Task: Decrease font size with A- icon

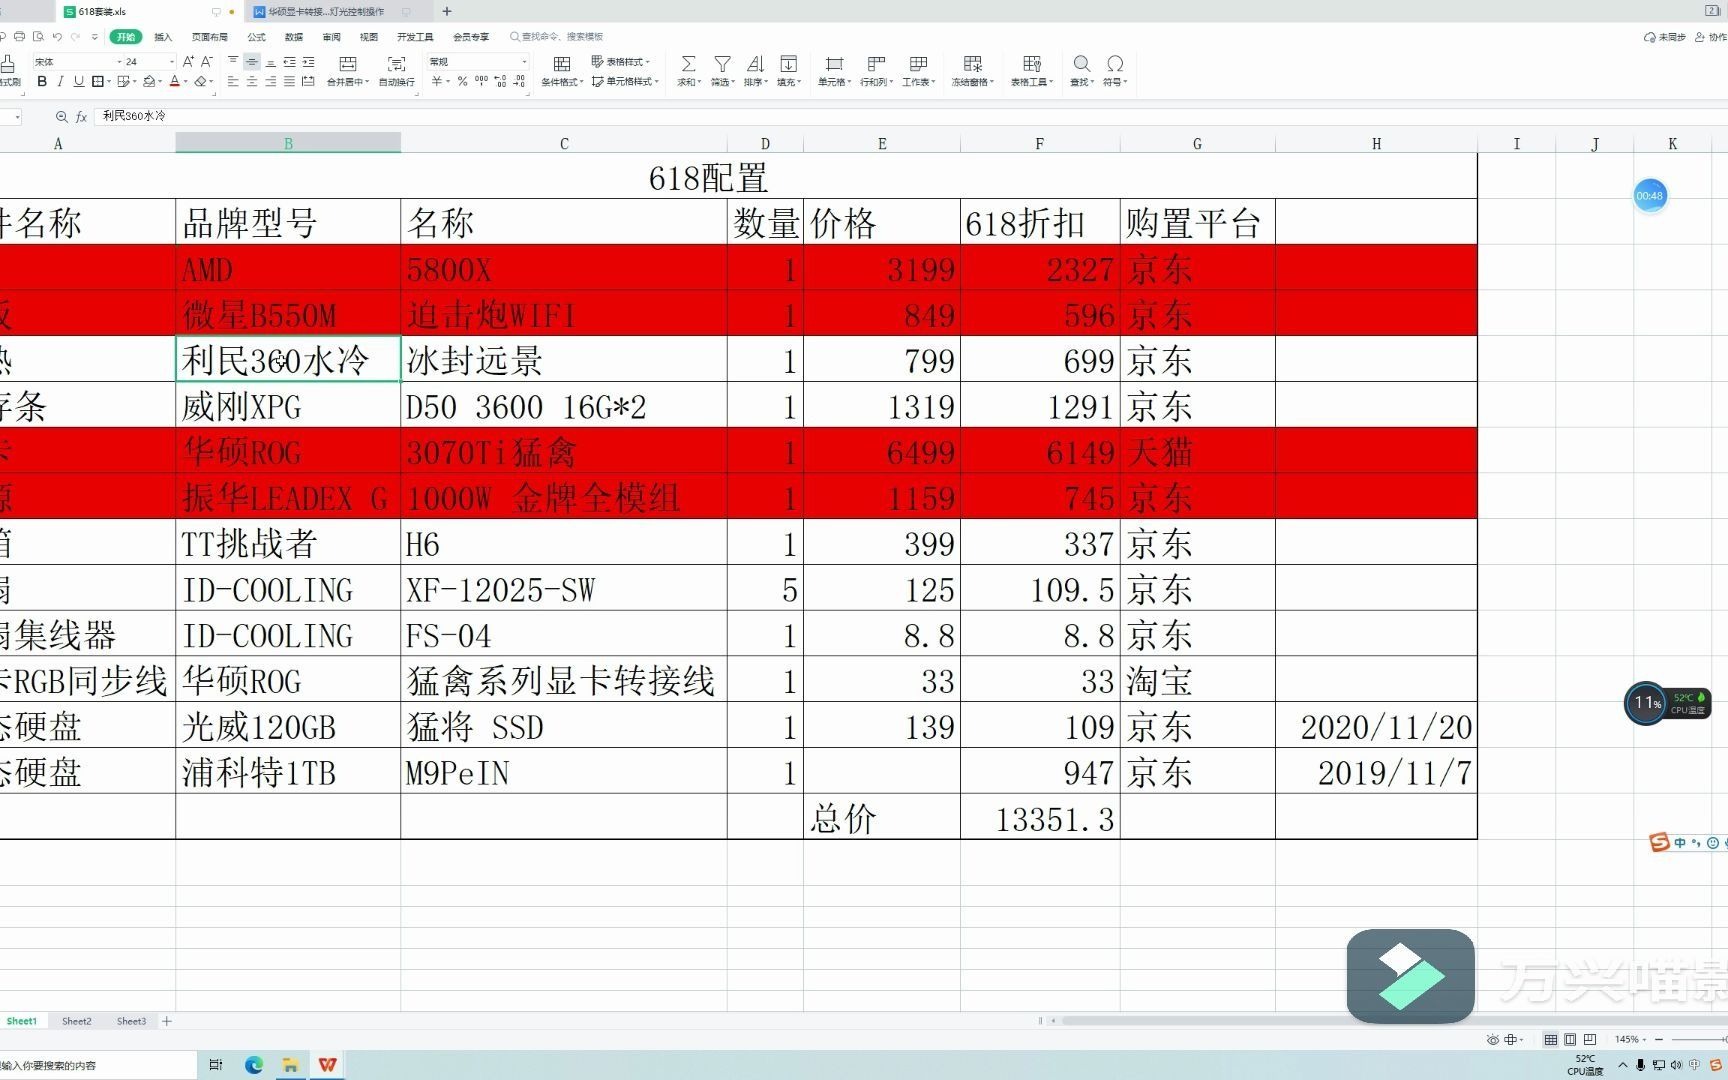Action: (x=207, y=62)
